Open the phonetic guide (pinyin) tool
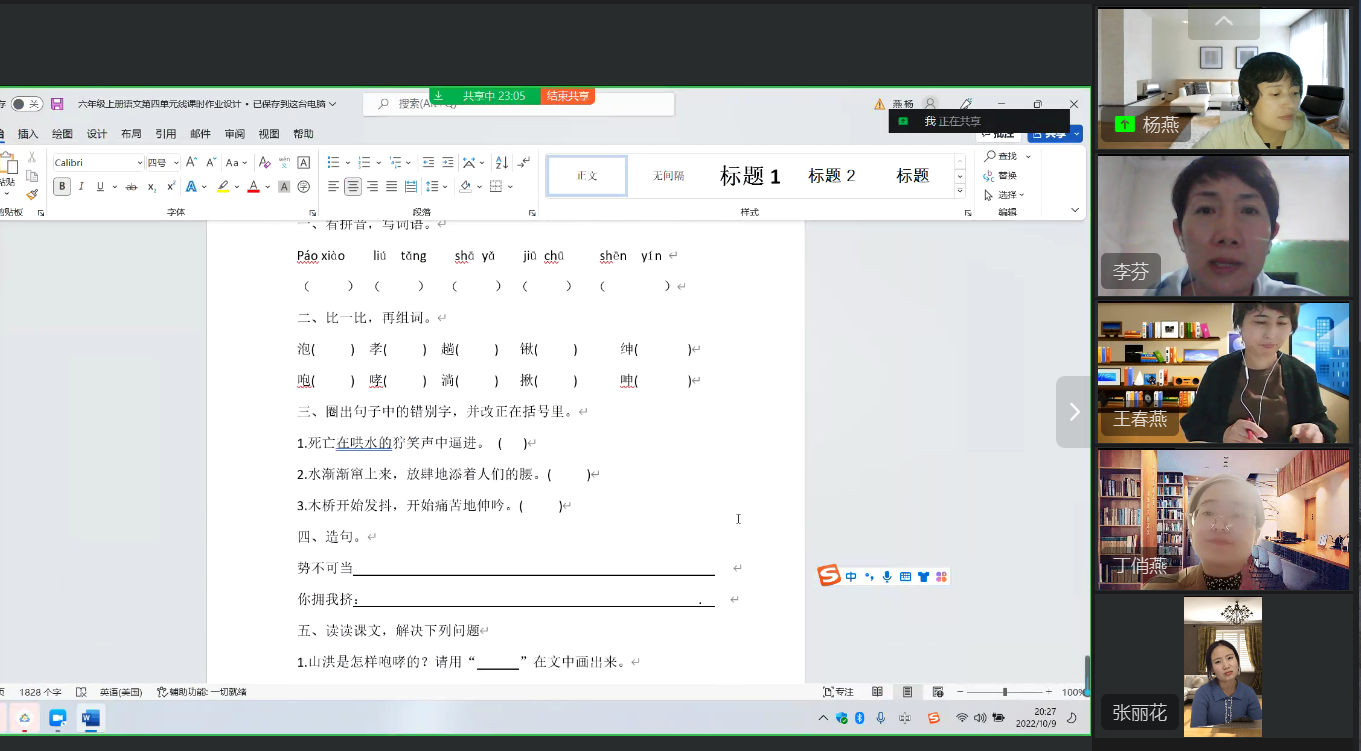Screen dimensions: 1361x751 click(x=285, y=162)
